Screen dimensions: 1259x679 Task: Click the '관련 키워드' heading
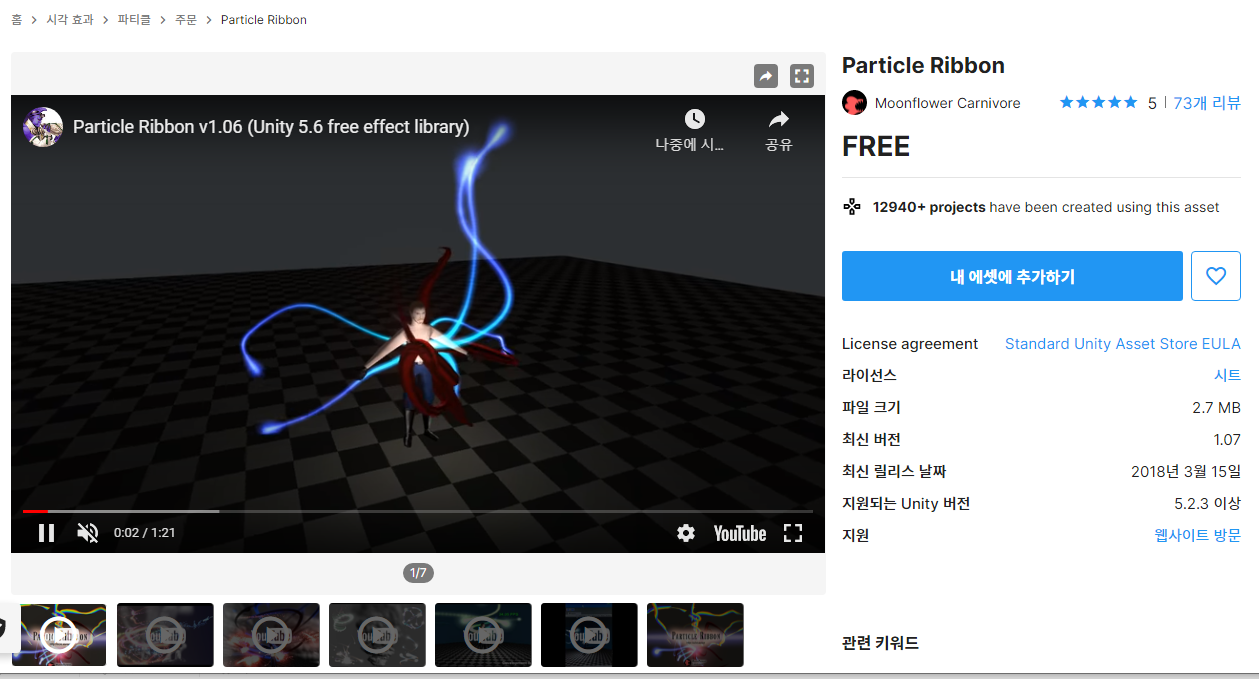coord(880,643)
